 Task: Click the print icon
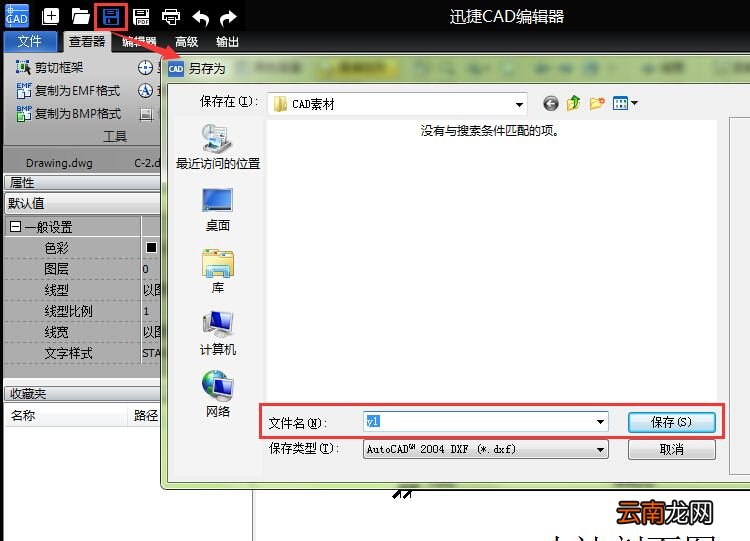(171, 17)
